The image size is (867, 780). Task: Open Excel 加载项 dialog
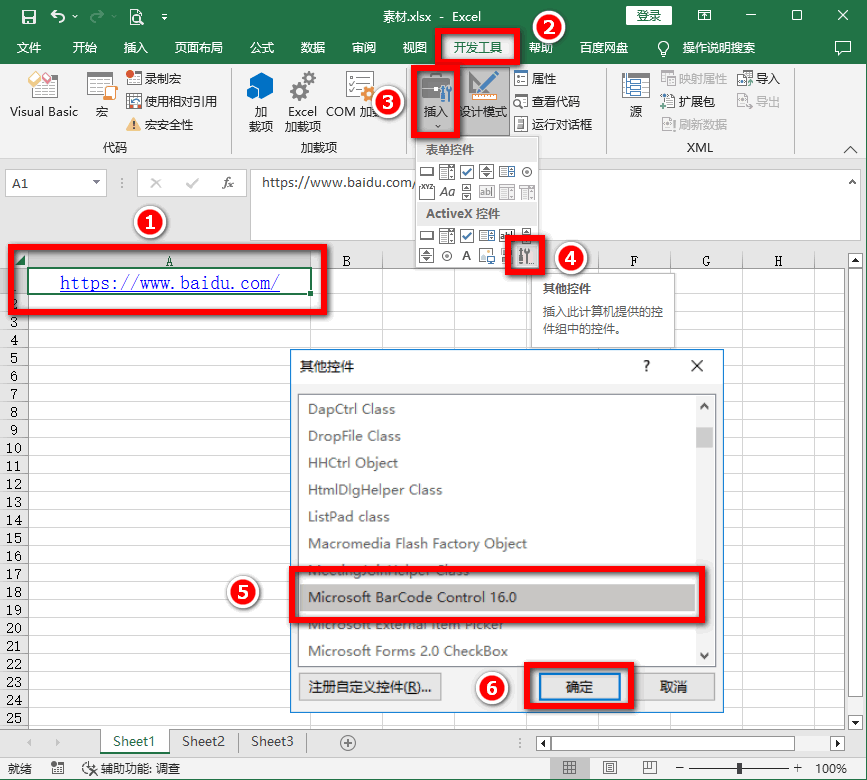(302, 102)
